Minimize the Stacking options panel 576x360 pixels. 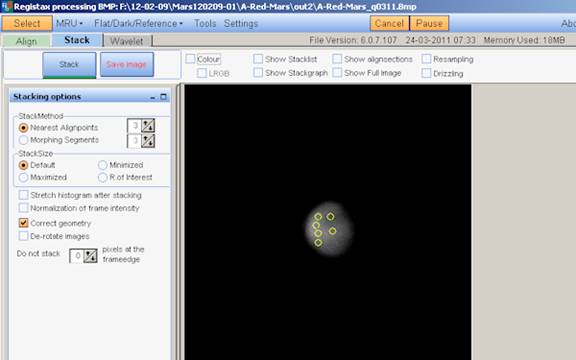tap(152, 97)
